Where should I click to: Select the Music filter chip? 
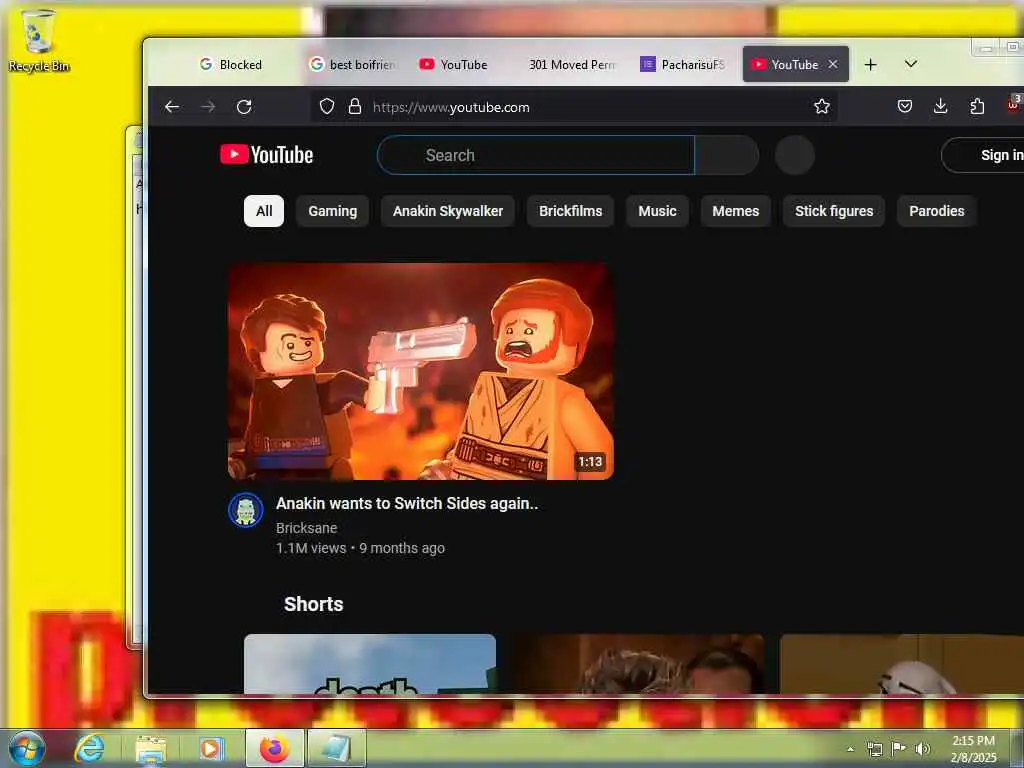click(657, 211)
